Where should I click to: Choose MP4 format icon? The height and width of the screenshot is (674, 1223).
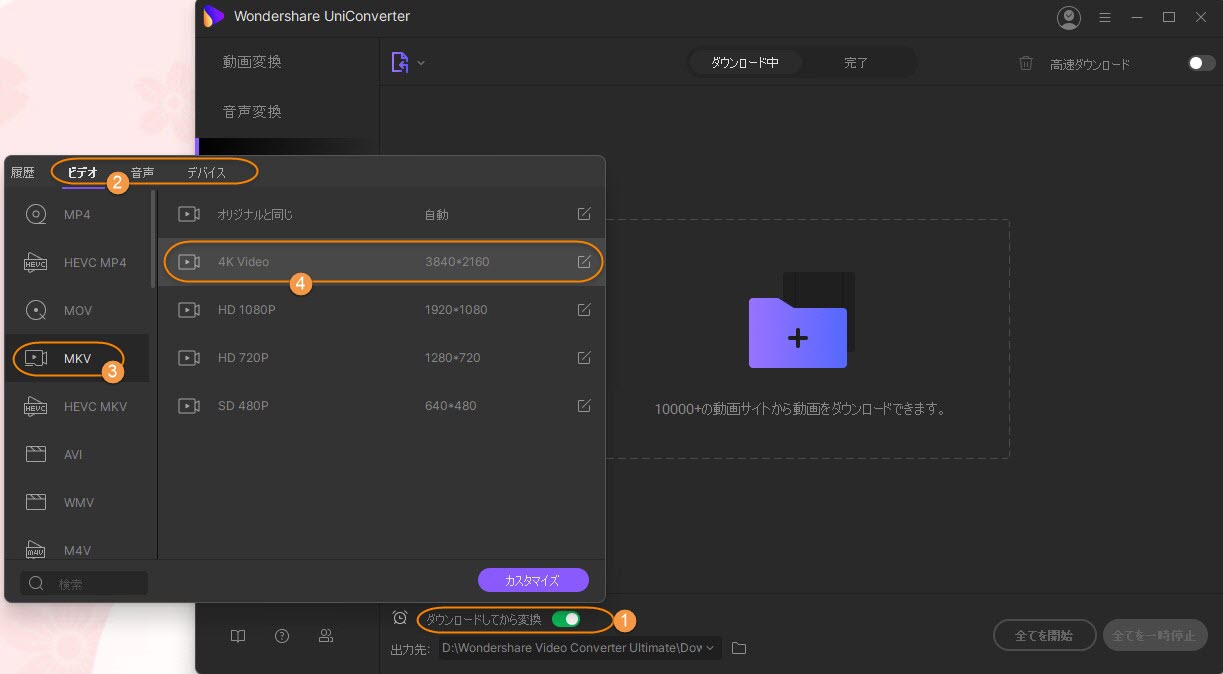(36, 214)
